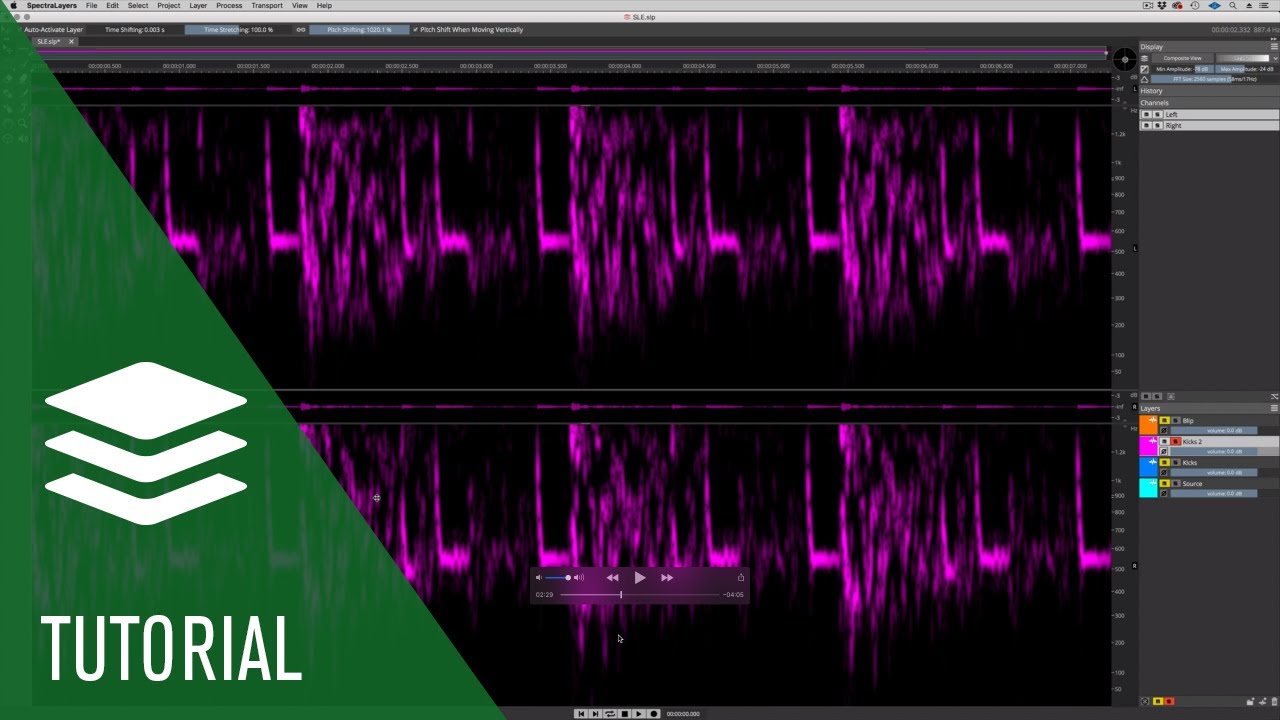
Task: Adjust the video player volume slider
Action: click(559, 577)
